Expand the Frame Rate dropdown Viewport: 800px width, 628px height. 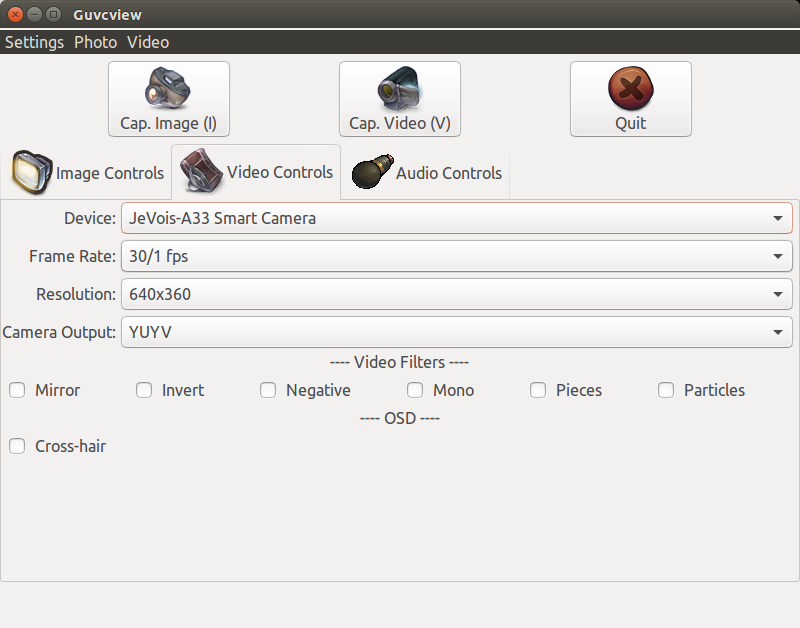pos(457,256)
